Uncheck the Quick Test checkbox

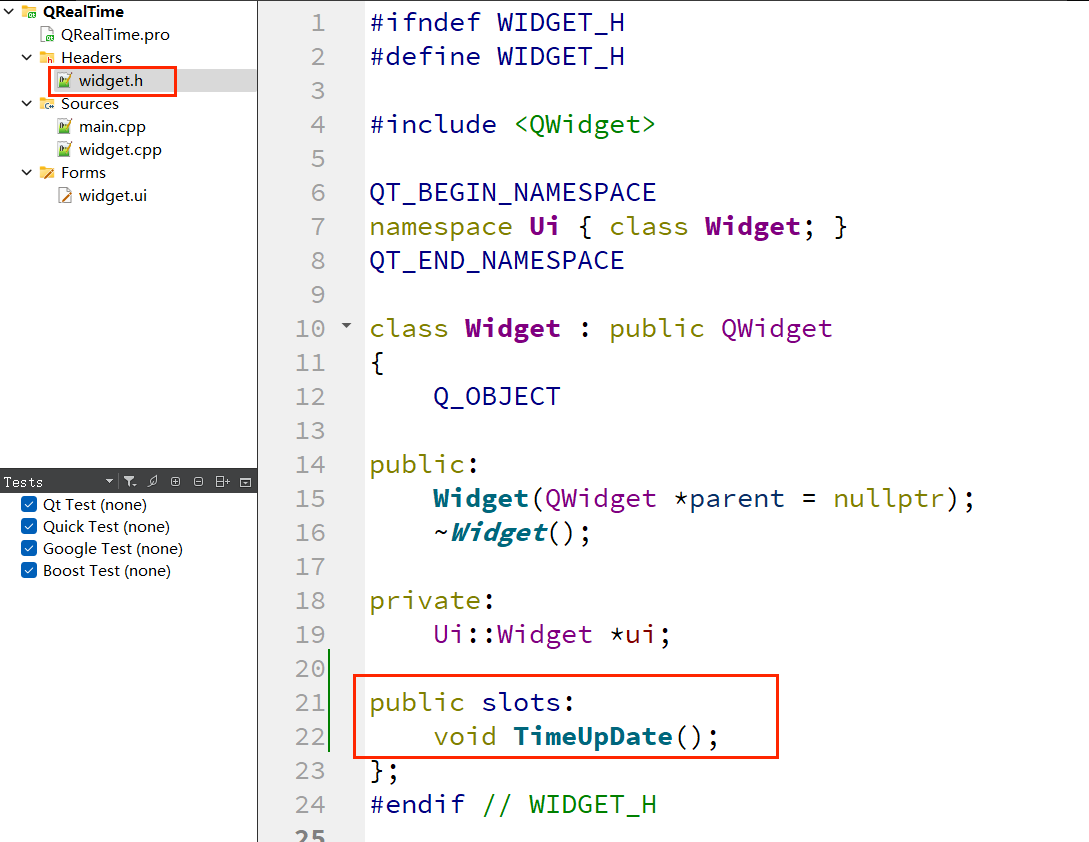[29, 527]
